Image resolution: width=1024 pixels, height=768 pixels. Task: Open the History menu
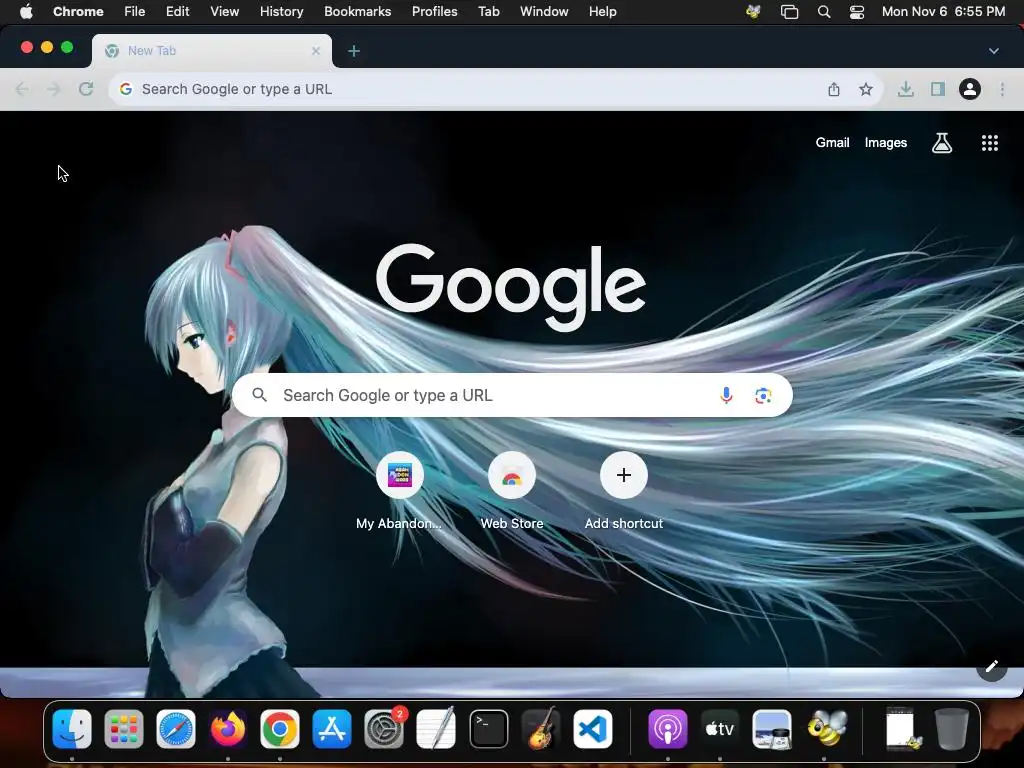(x=281, y=11)
